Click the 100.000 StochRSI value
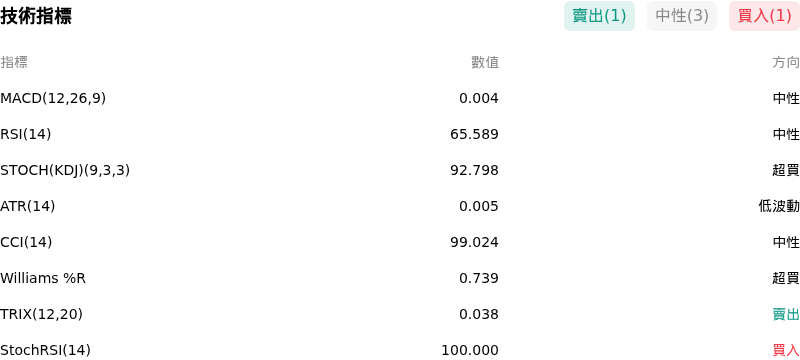 470,350
